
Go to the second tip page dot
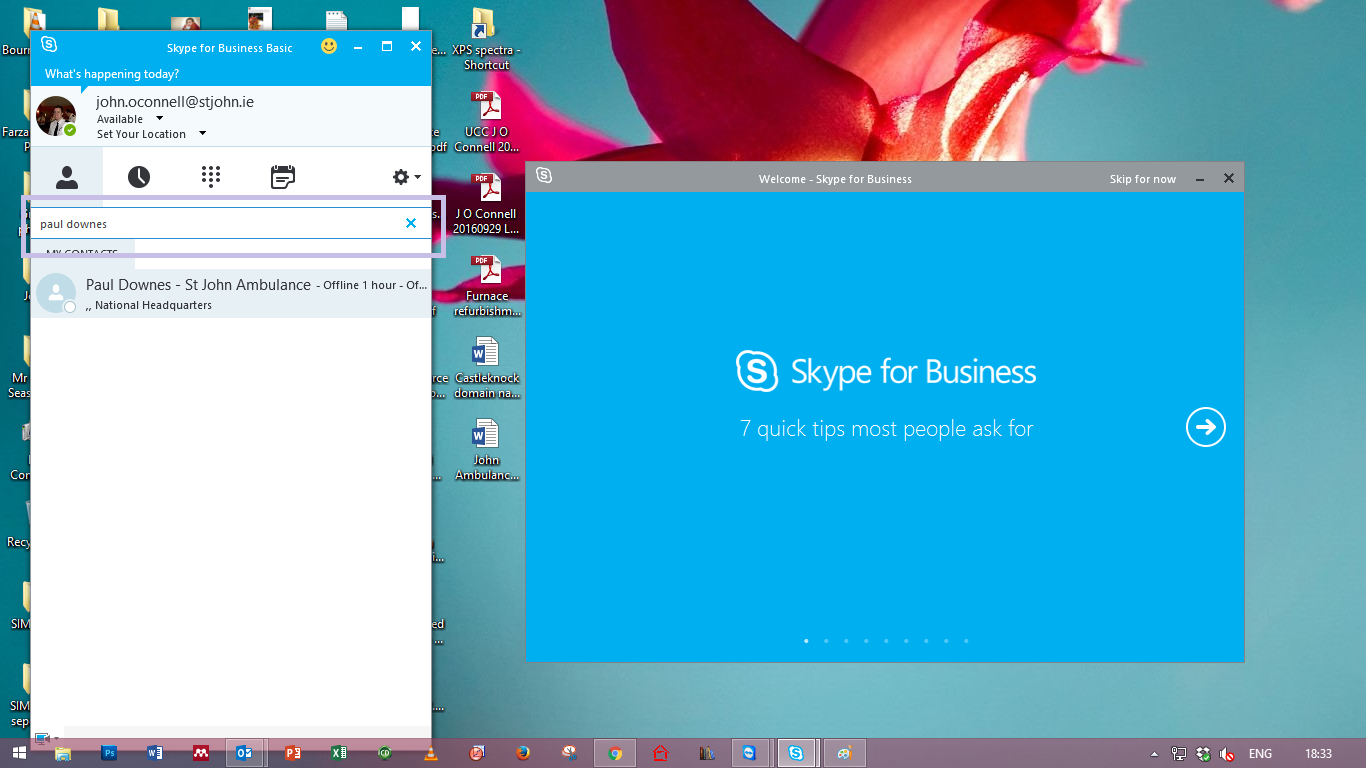826,641
